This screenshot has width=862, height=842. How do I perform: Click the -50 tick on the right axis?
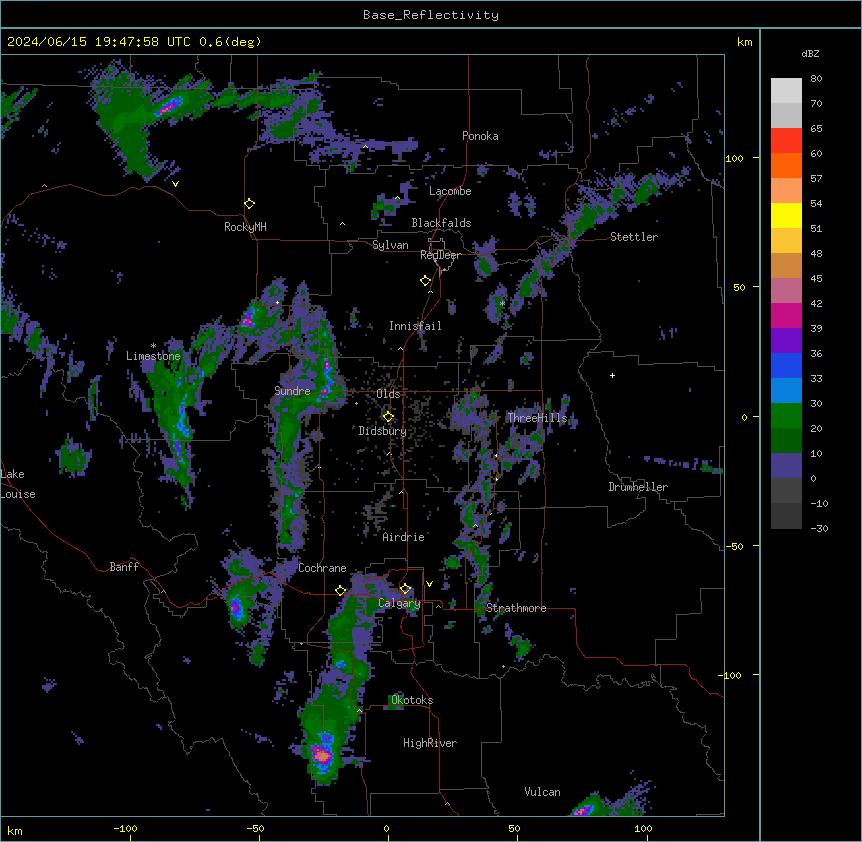click(734, 546)
